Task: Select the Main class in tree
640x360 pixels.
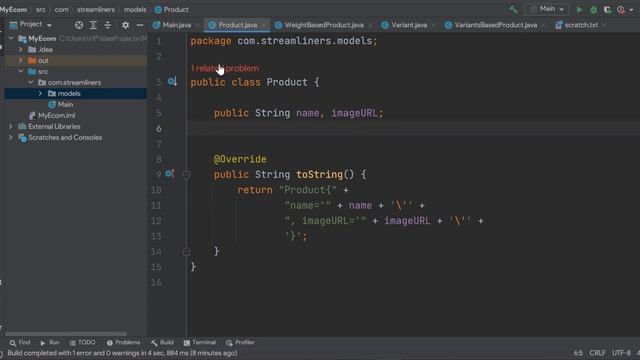Action: pos(60,104)
